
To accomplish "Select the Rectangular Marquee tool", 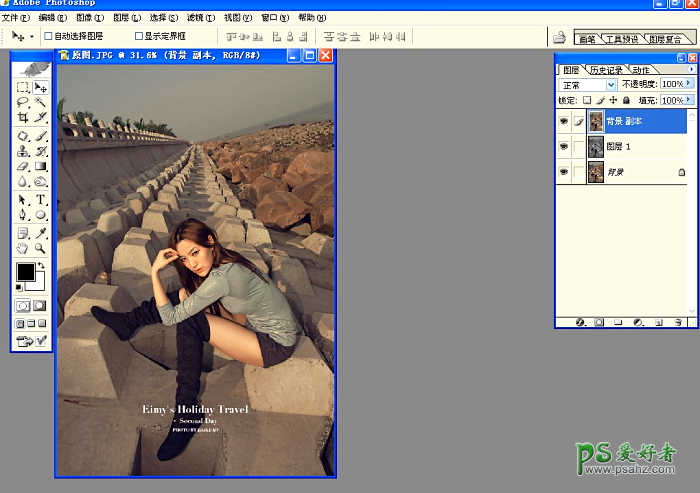I will (23, 88).
